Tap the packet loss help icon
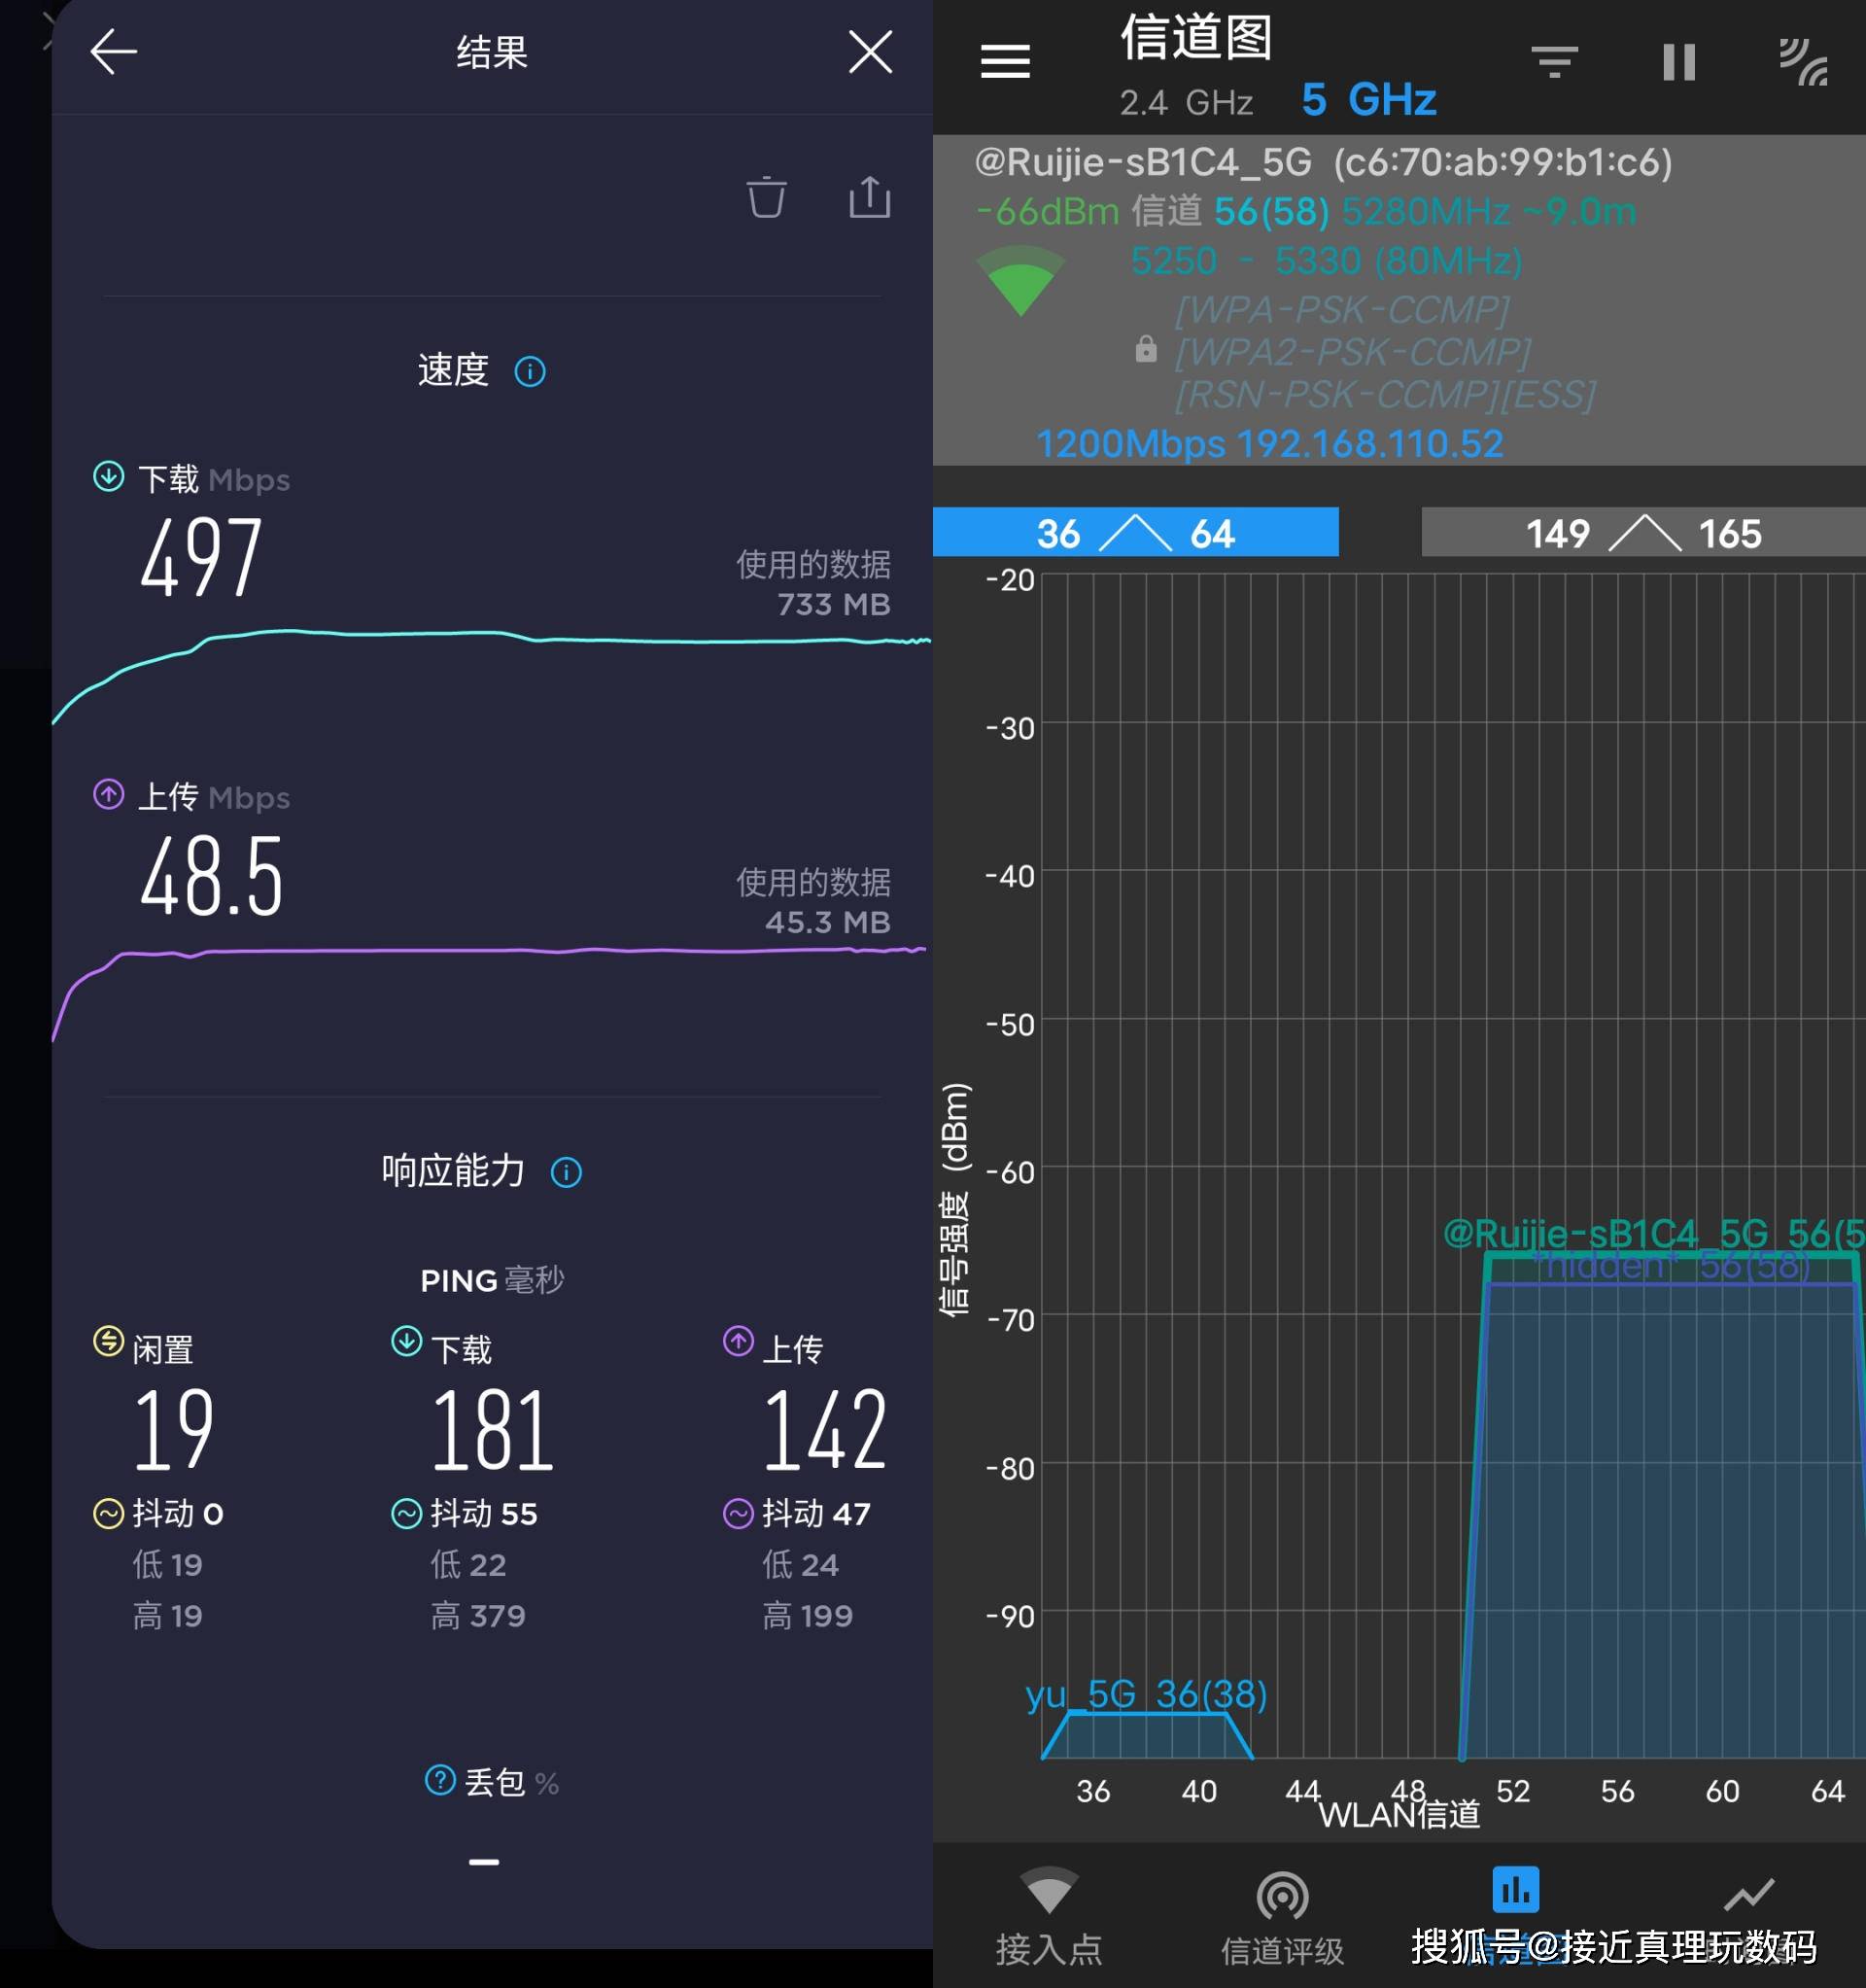The height and width of the screenshot is (1988, 1866). [440, 1780]
